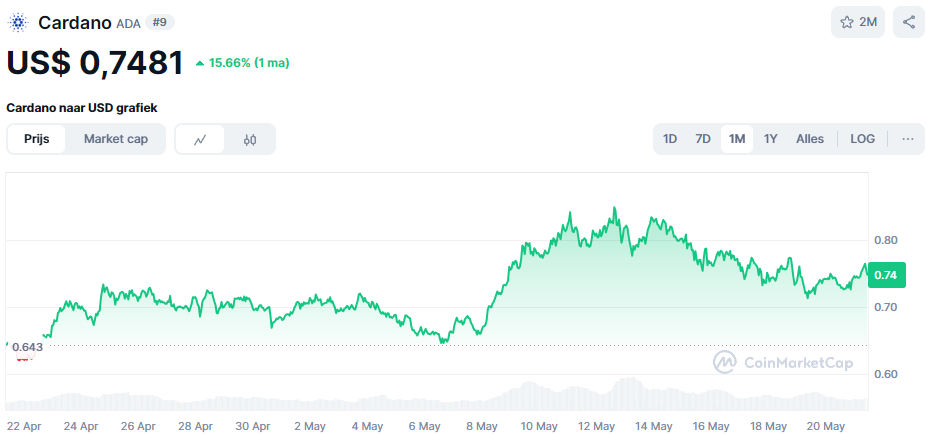
Task: Click the 28 Apr date label
Action: (x=195, y=426)
